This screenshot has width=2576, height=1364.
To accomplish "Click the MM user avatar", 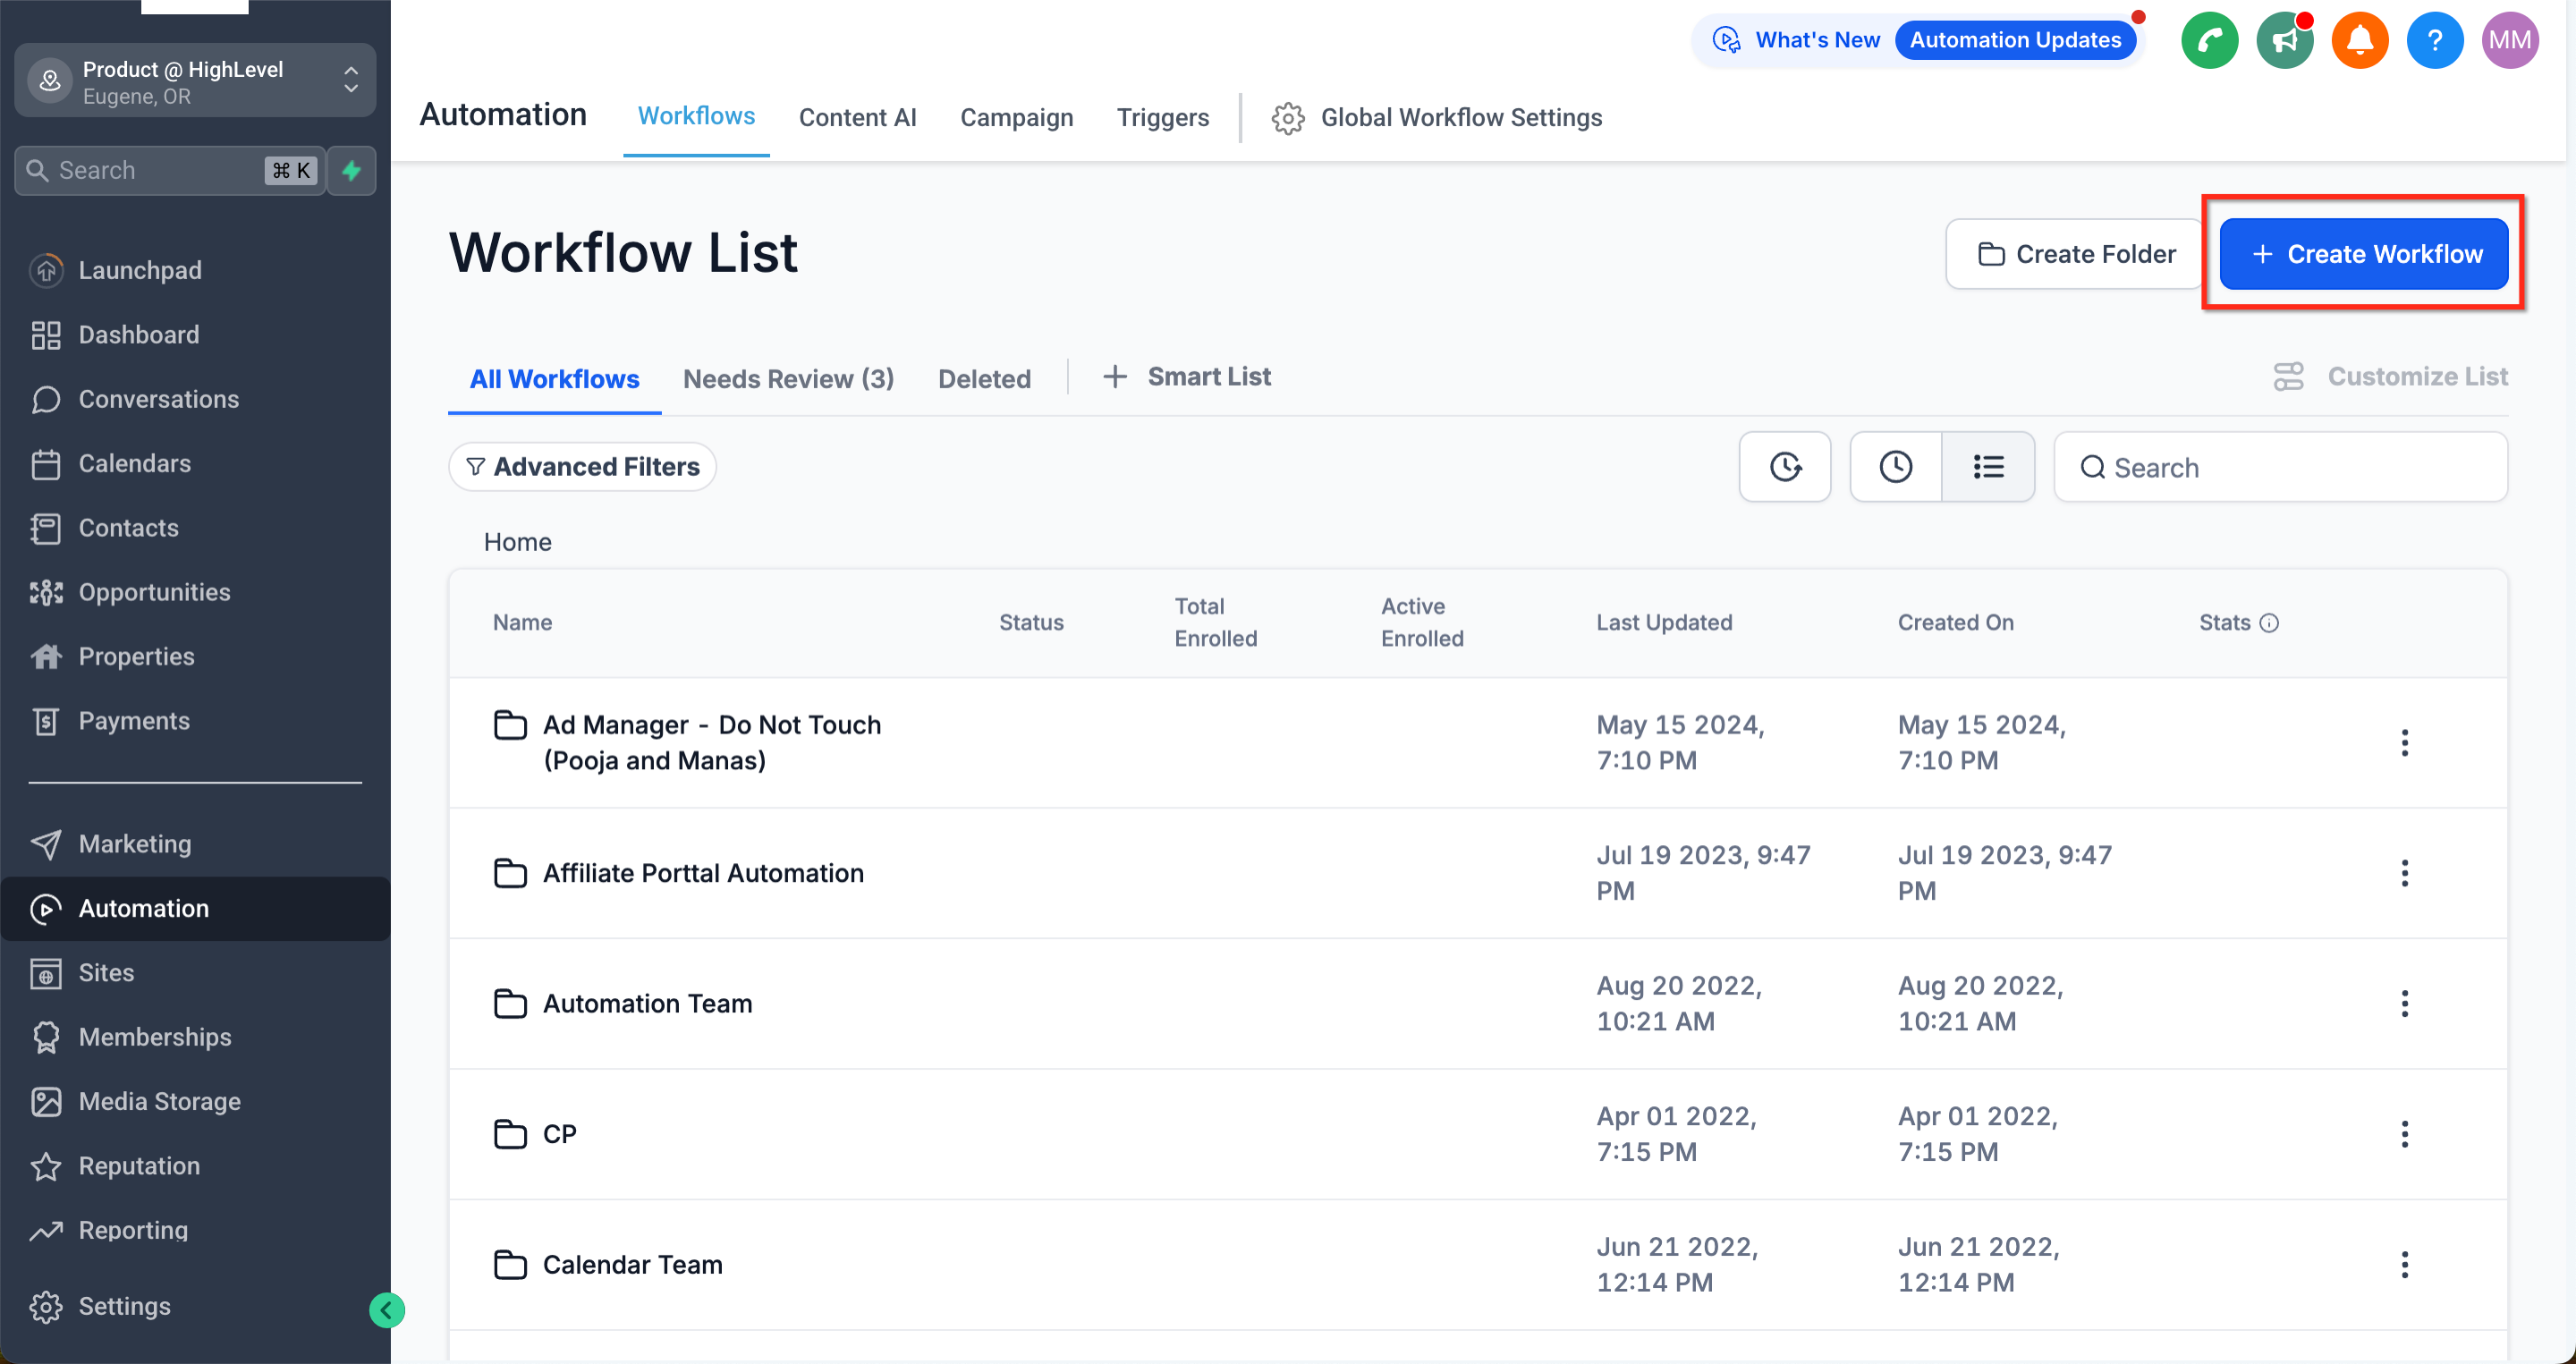I will 2509,40.
